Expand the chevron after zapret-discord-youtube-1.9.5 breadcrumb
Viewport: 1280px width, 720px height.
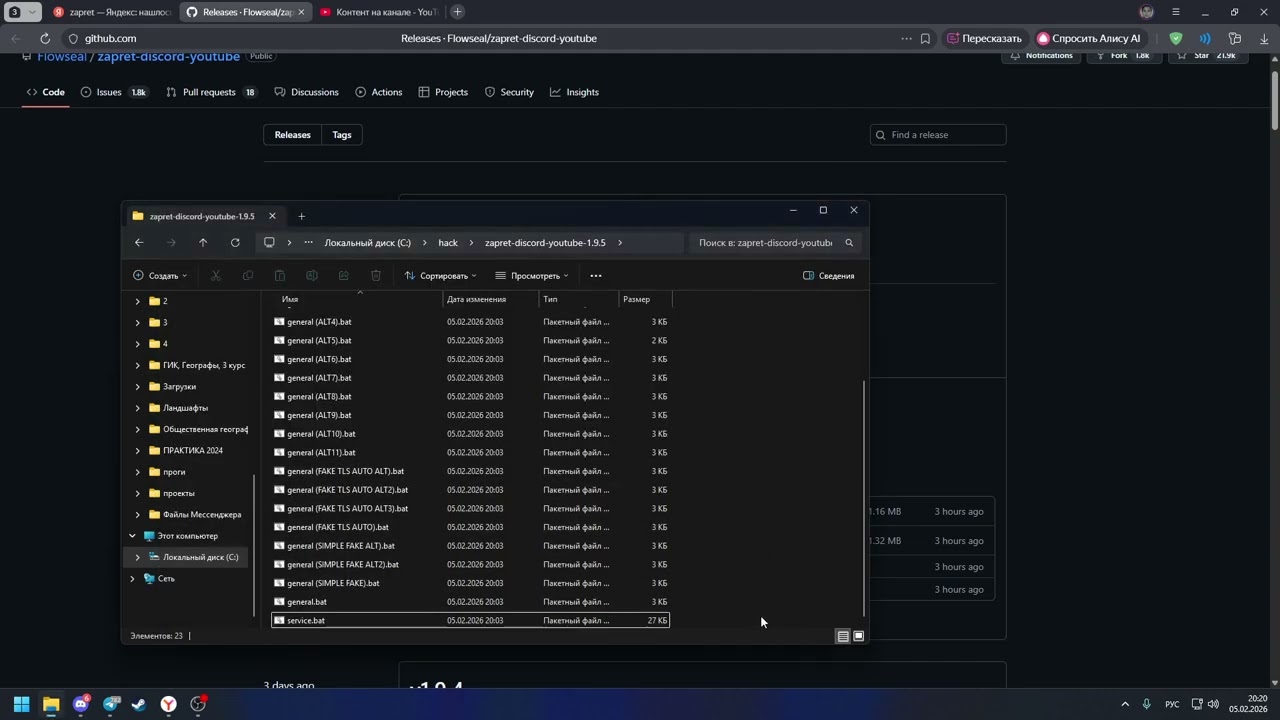pos(620,243)
